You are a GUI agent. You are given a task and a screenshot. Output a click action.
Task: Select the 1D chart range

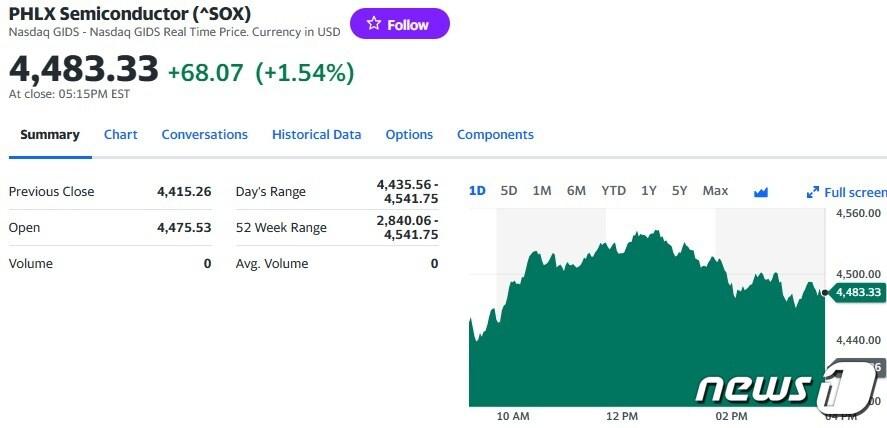(477, 191)
